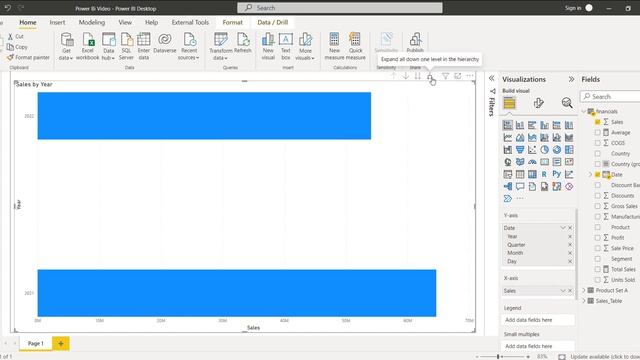Apply the Format painter

click(28, 58)
